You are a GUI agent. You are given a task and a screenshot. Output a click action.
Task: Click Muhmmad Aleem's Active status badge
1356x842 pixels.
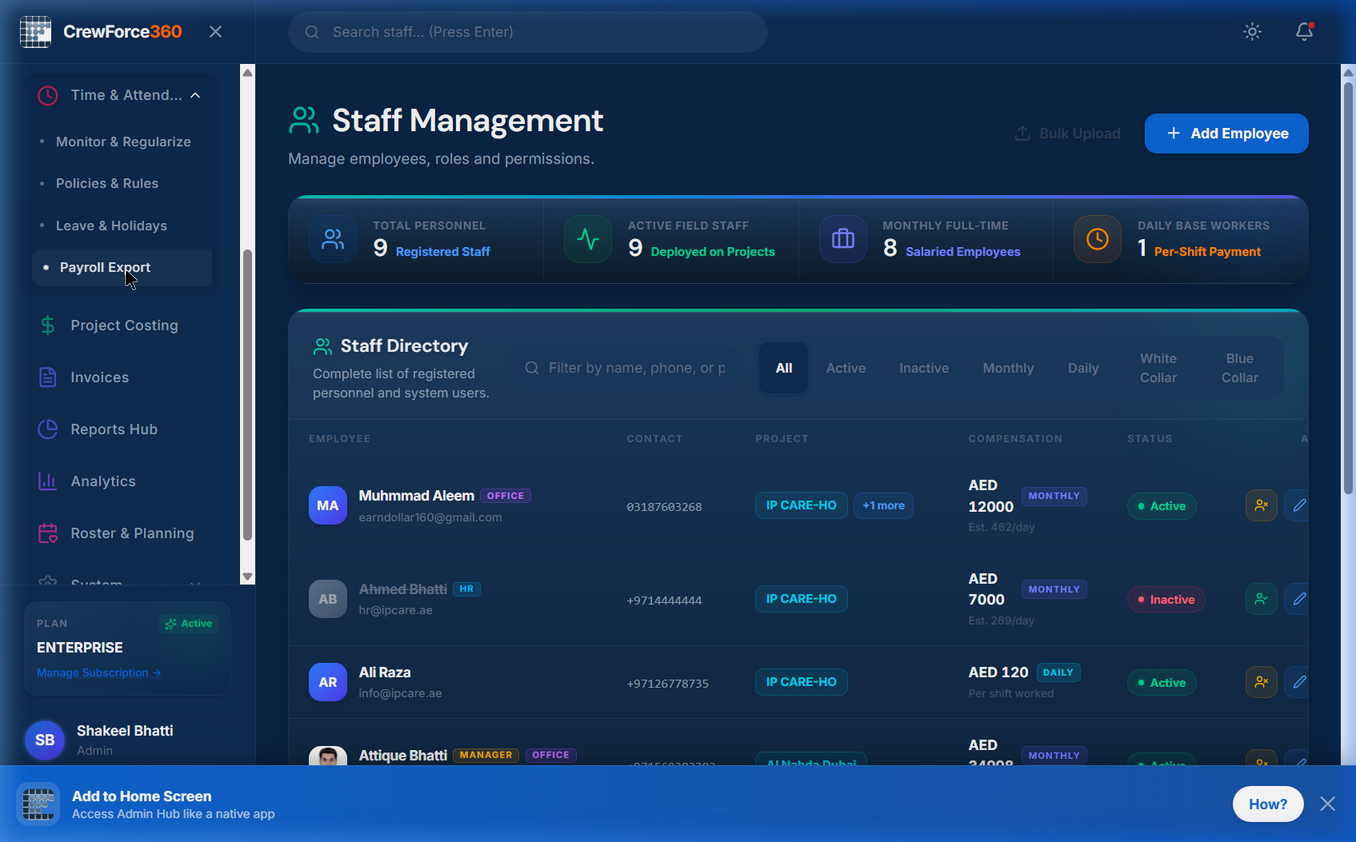(x=1161, y=506)
